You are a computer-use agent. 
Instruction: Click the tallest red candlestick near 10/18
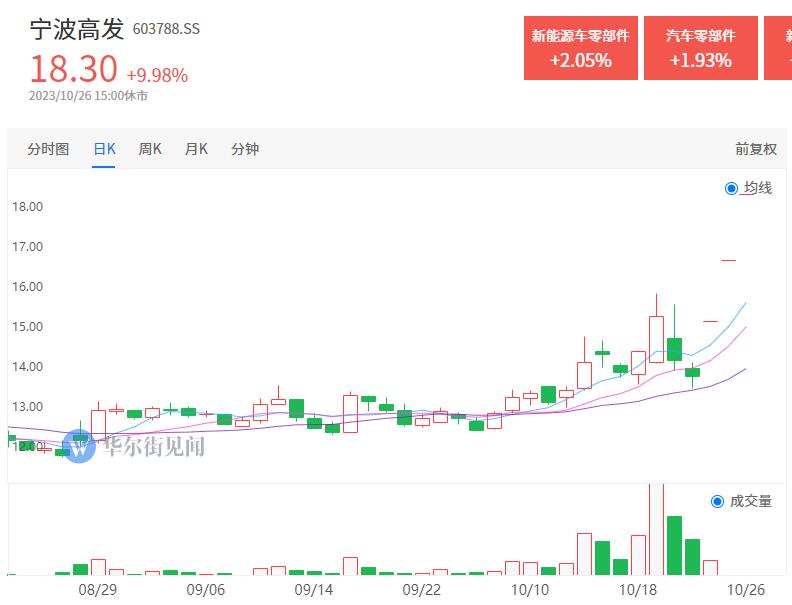coord(656,339)
